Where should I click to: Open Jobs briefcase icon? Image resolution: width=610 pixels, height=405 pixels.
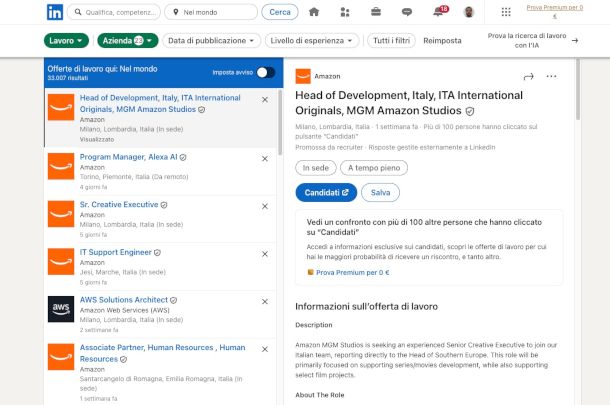[376, 12]
